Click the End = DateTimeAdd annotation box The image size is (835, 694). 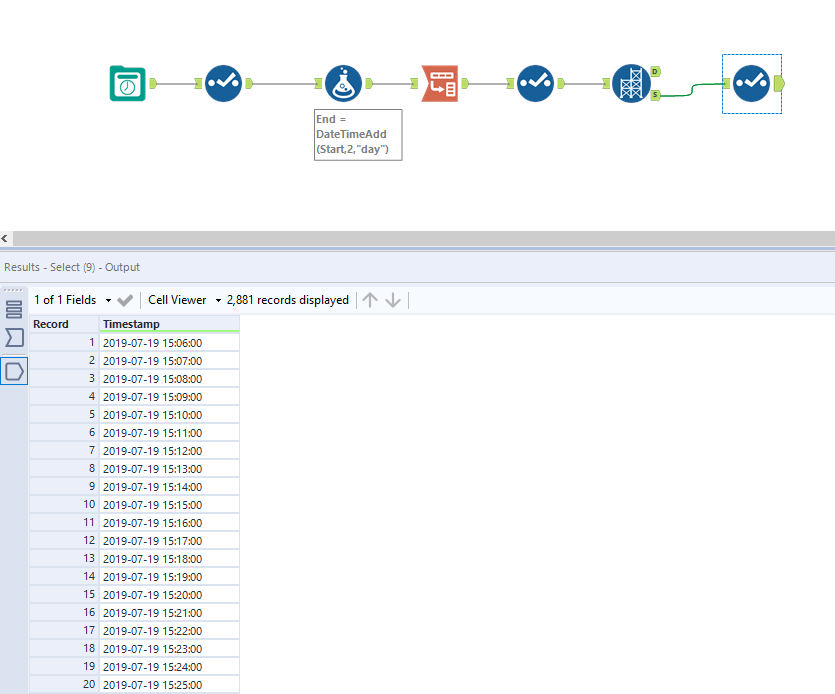[x=358, y=135]
